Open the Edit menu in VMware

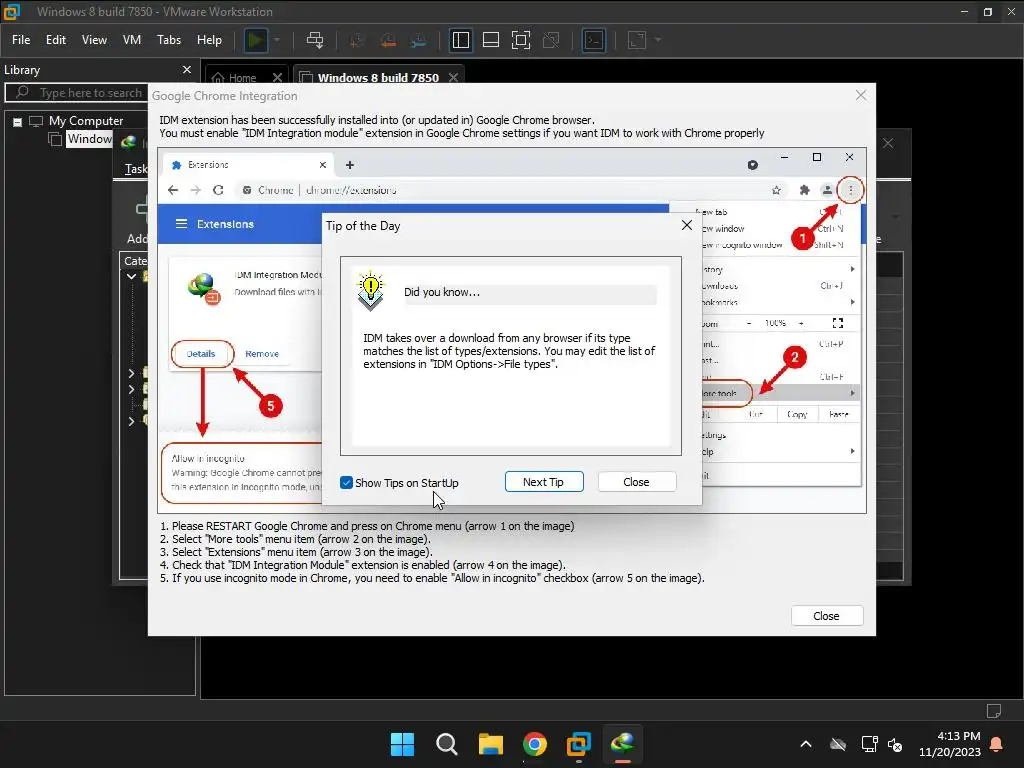click(x=56, y=40)
